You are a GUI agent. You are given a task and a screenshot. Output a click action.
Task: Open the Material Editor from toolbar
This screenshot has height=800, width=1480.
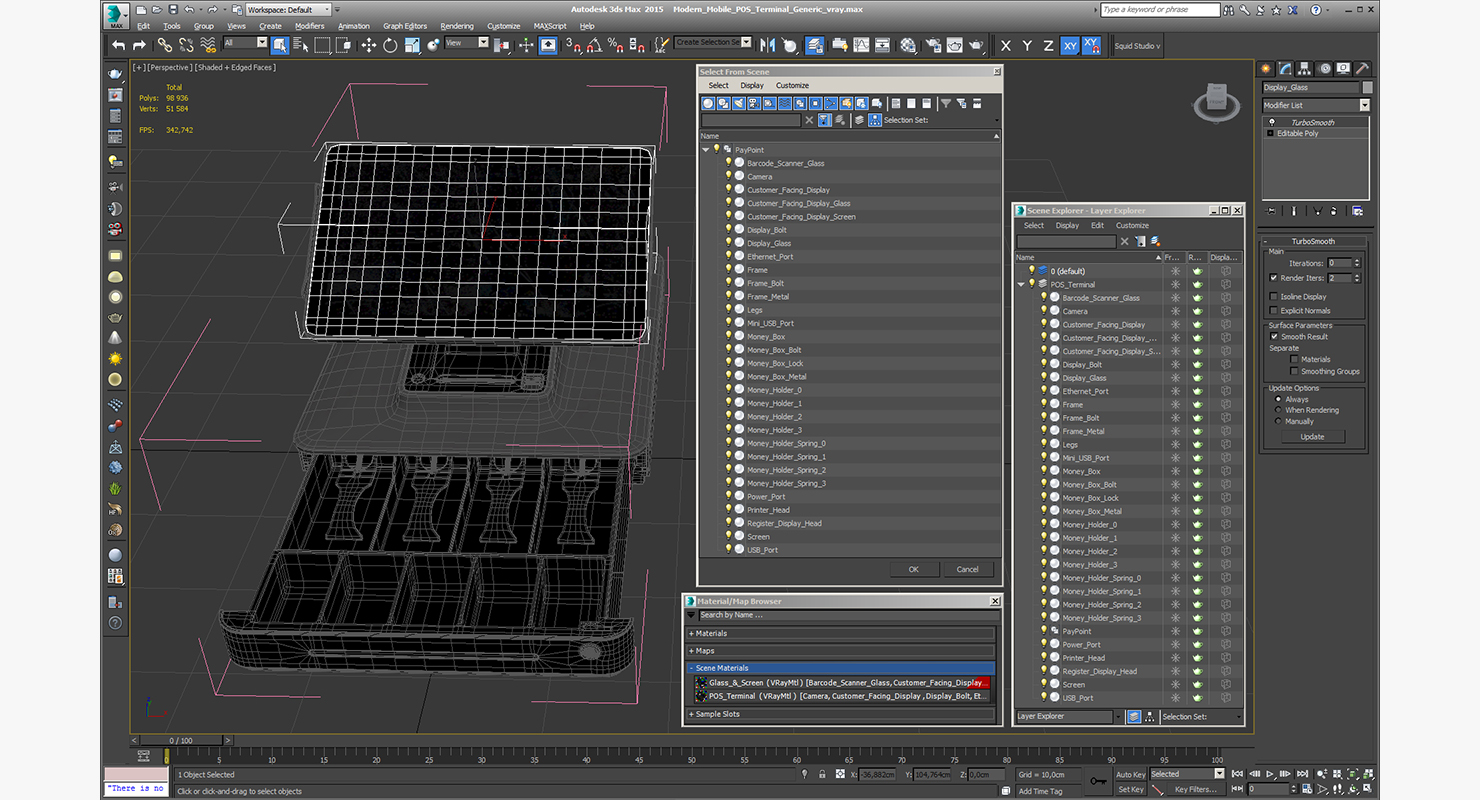pyautogui.click(x=908, y=45)
